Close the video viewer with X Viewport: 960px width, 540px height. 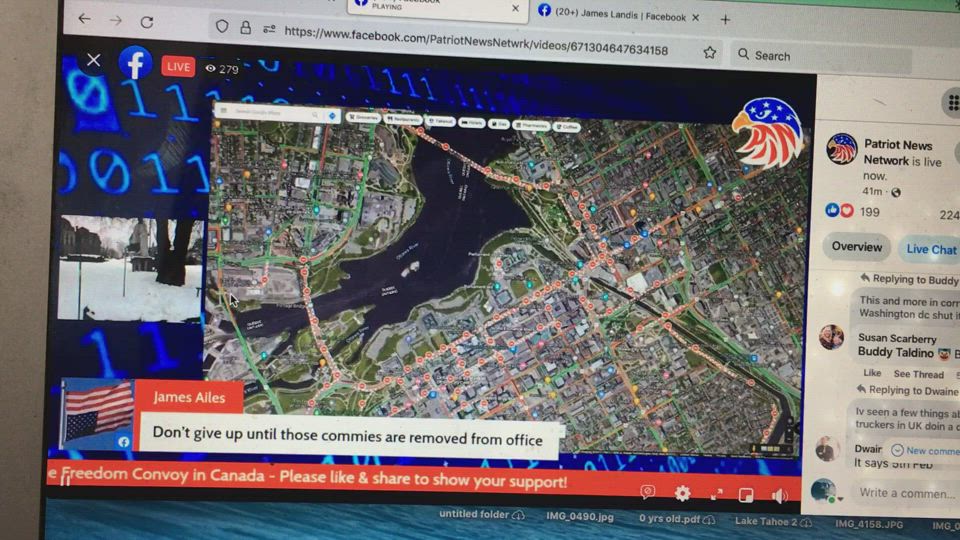93,61
